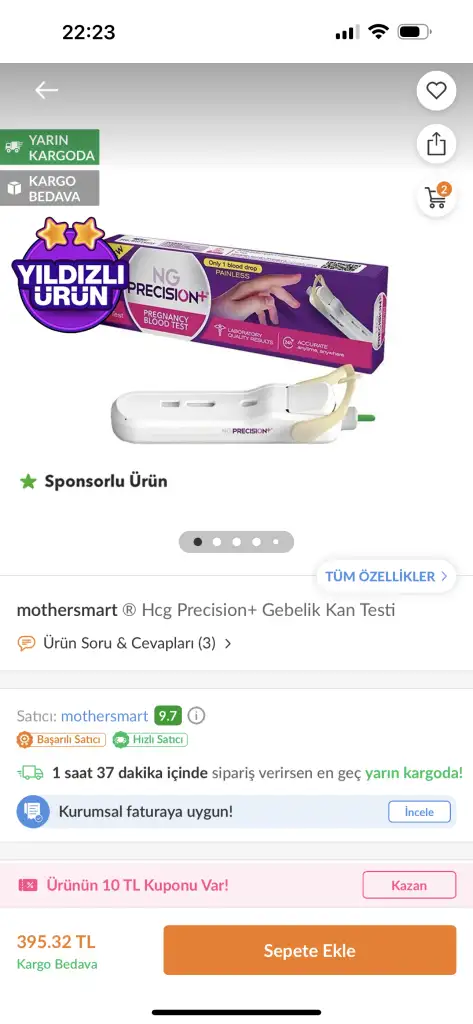Add product to favorites with heart icon
Image resolution: width=473 pixels, height=1024 pixels.
click(x=436, y=90)
